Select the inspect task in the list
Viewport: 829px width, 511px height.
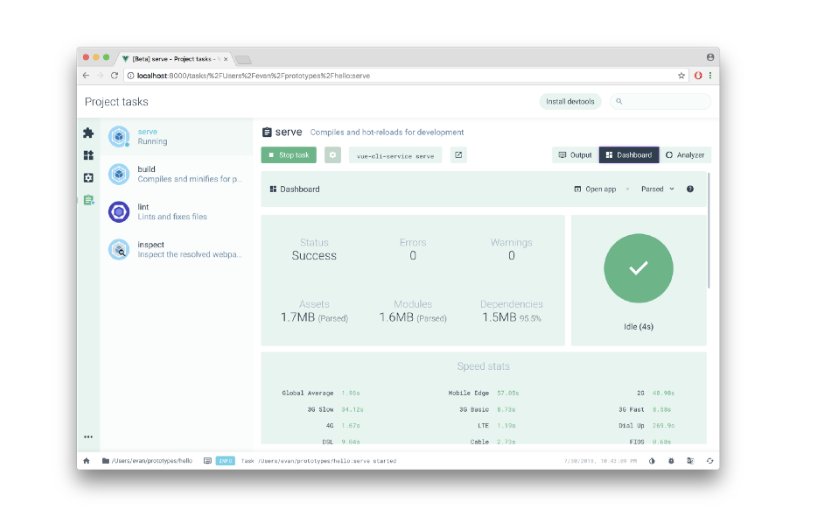(177, 249)
